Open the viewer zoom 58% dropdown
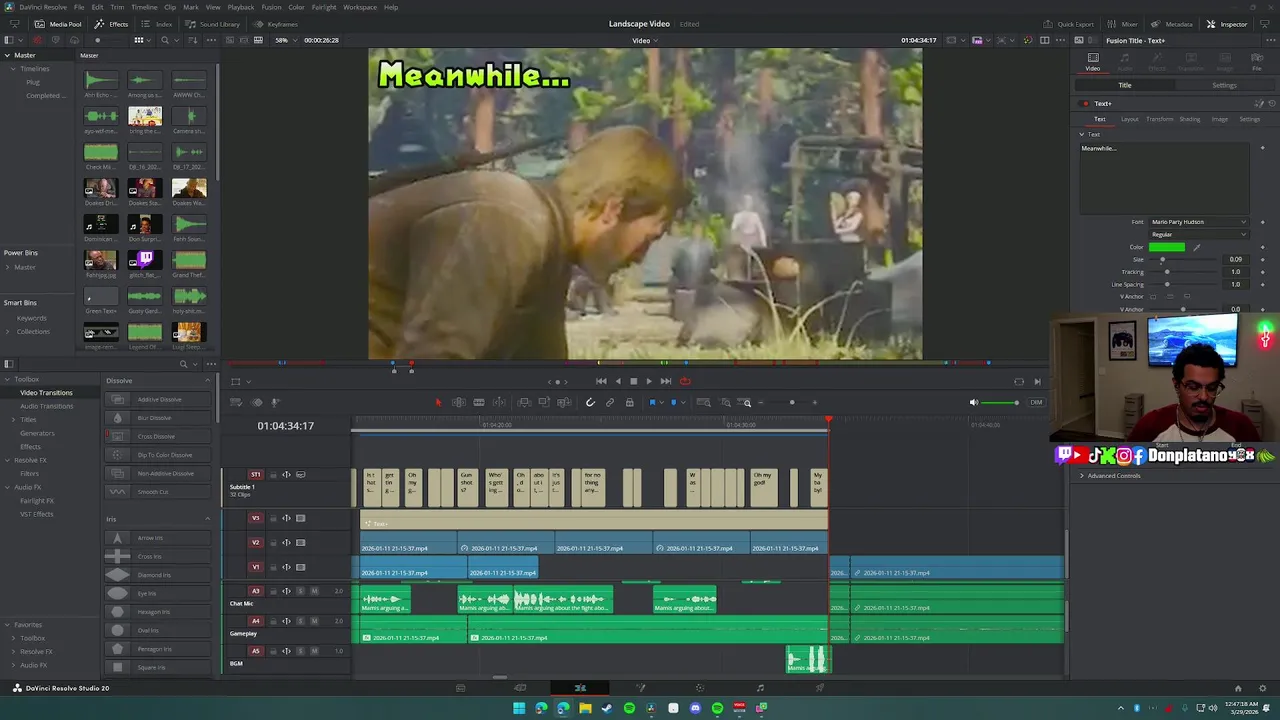The image size is (1280, 720). pyautogui.click(x=285, y=40)
